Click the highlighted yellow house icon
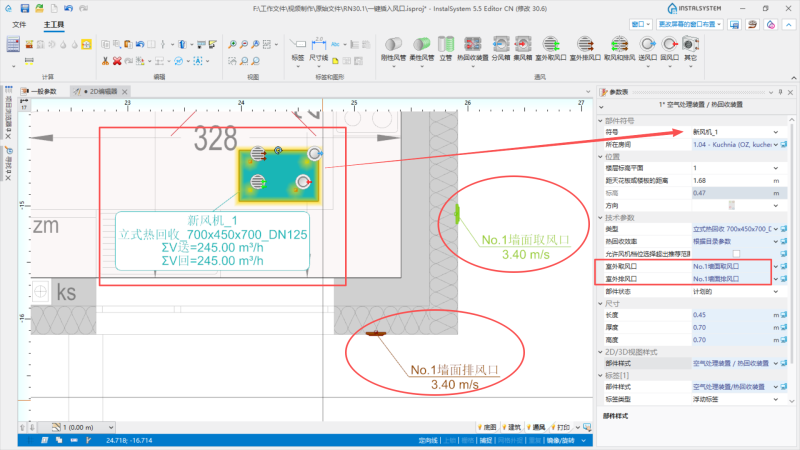Viewport: 800px width, 450px height. click(x=86, y=44)
